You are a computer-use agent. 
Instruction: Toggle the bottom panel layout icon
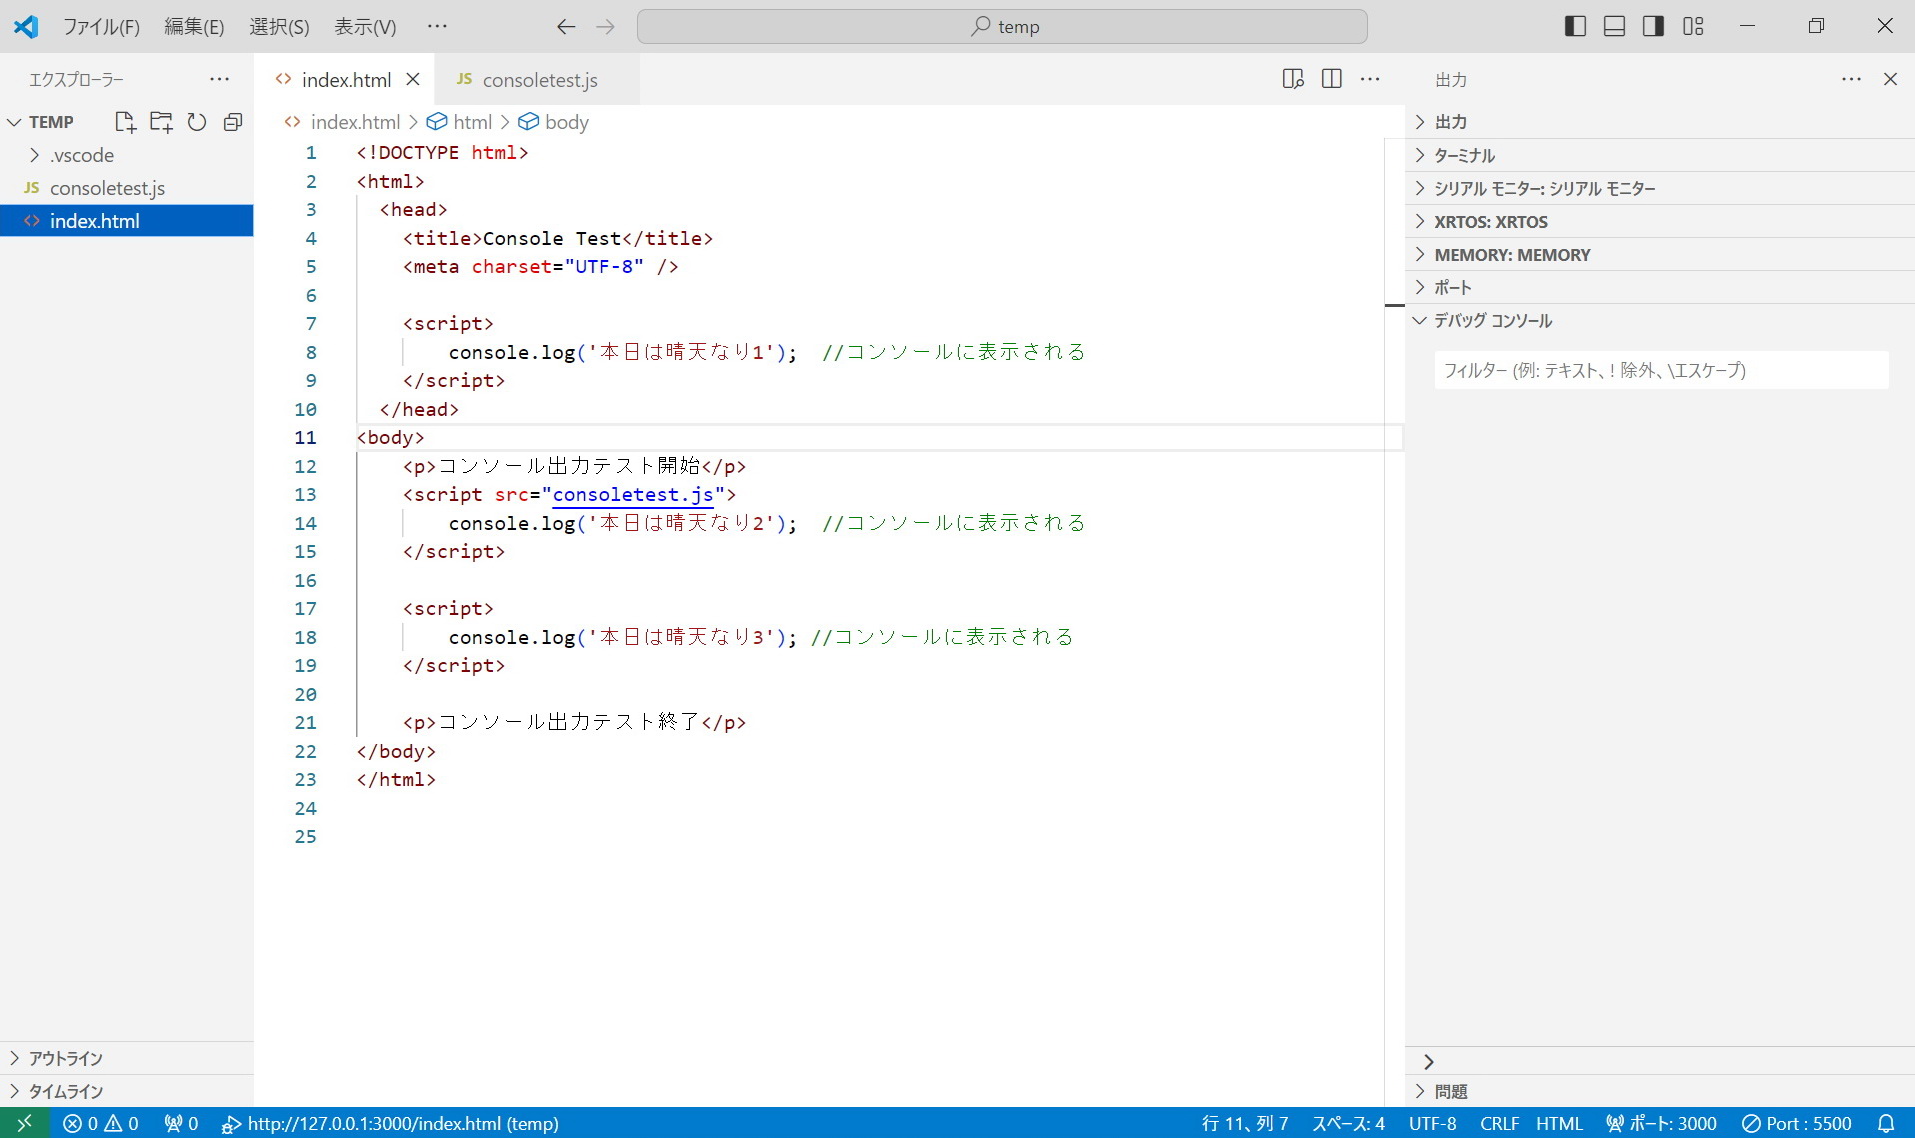point(1614,27)
